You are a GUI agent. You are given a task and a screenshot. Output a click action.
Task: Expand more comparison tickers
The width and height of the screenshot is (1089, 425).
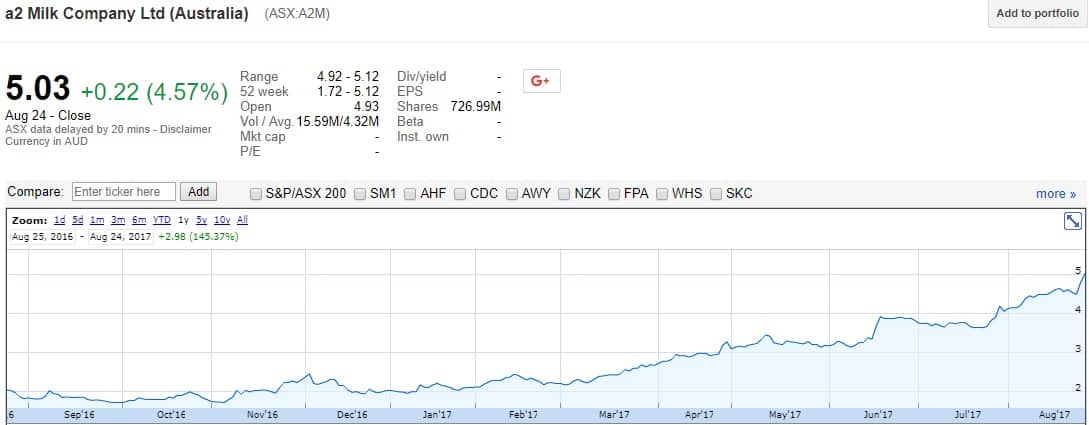click(1056, 193)
